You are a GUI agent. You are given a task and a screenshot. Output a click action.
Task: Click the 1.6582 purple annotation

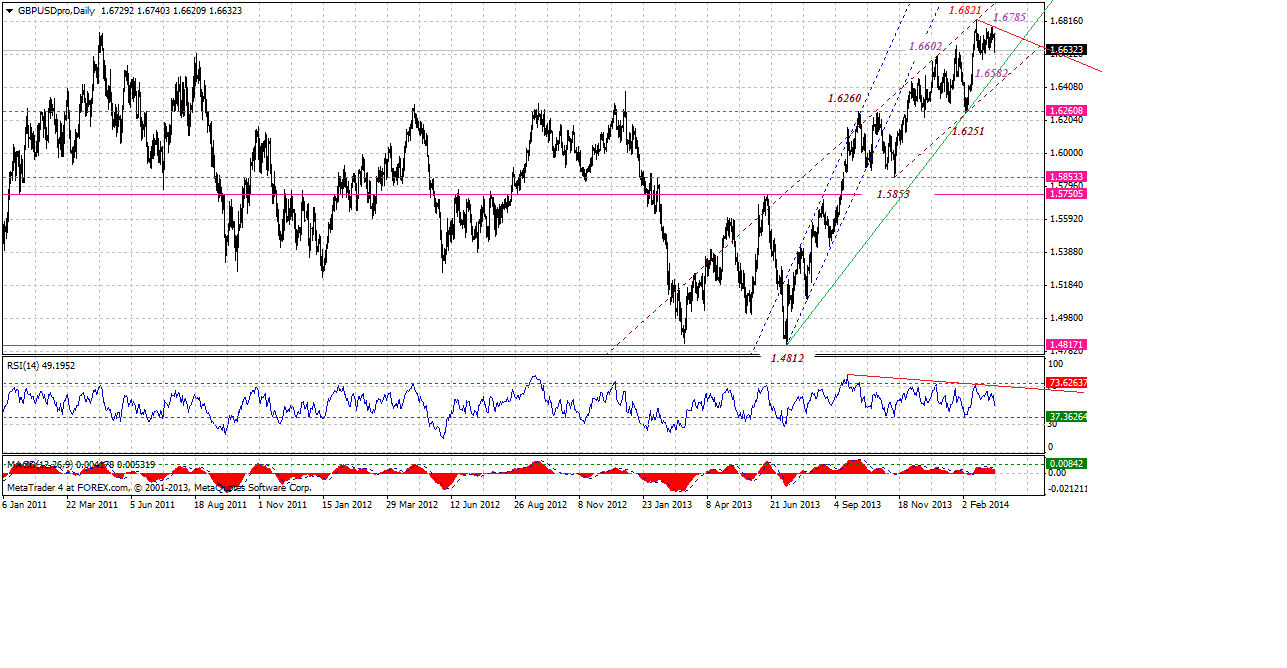(991, 73)
